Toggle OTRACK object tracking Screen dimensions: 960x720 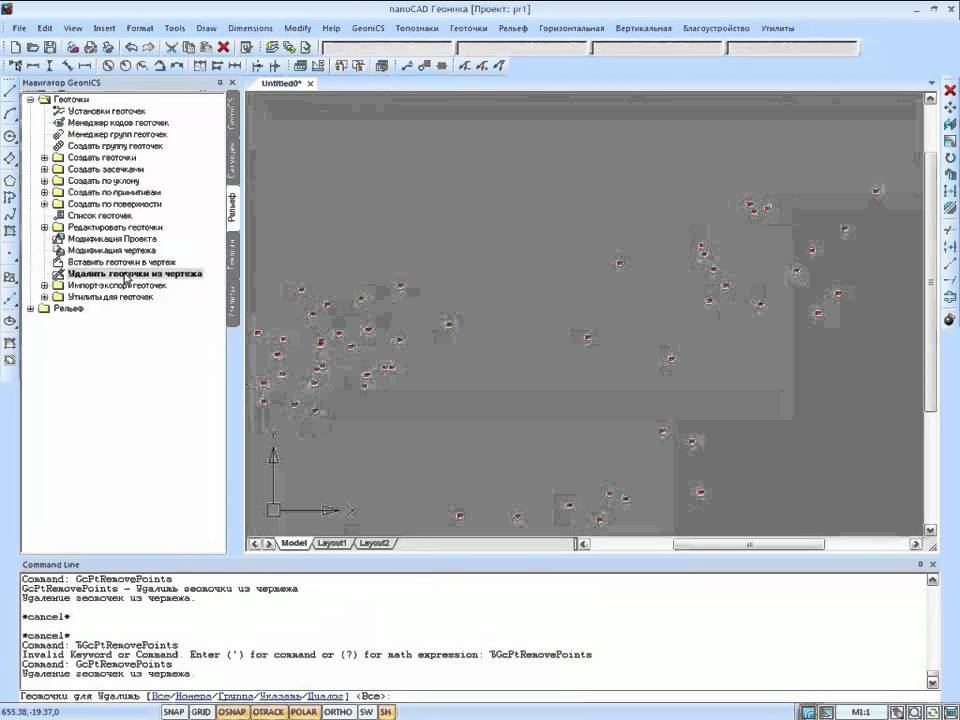268,712
